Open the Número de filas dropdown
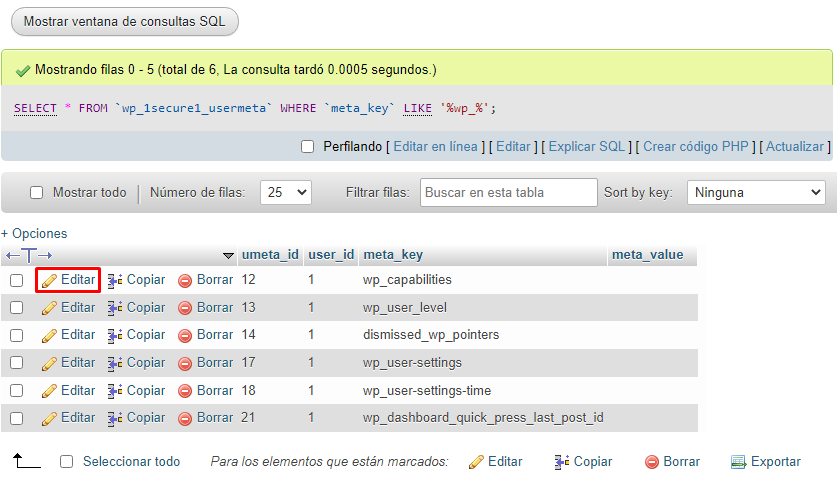Viewport: 837px width, 481px height. 286,192
